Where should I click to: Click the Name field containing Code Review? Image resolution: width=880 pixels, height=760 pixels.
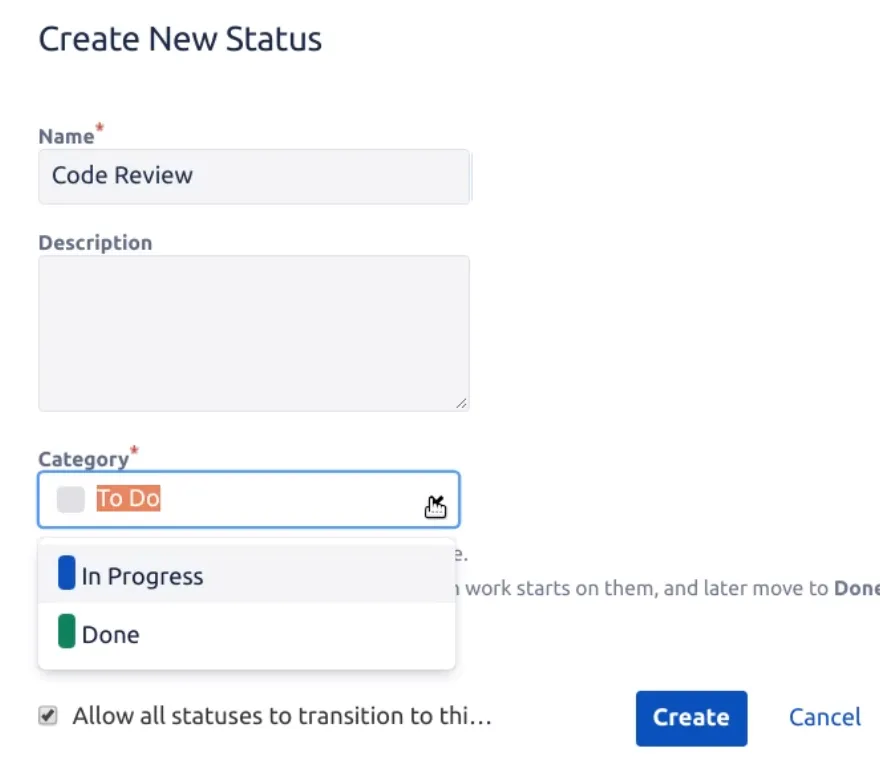pos(253,176)
